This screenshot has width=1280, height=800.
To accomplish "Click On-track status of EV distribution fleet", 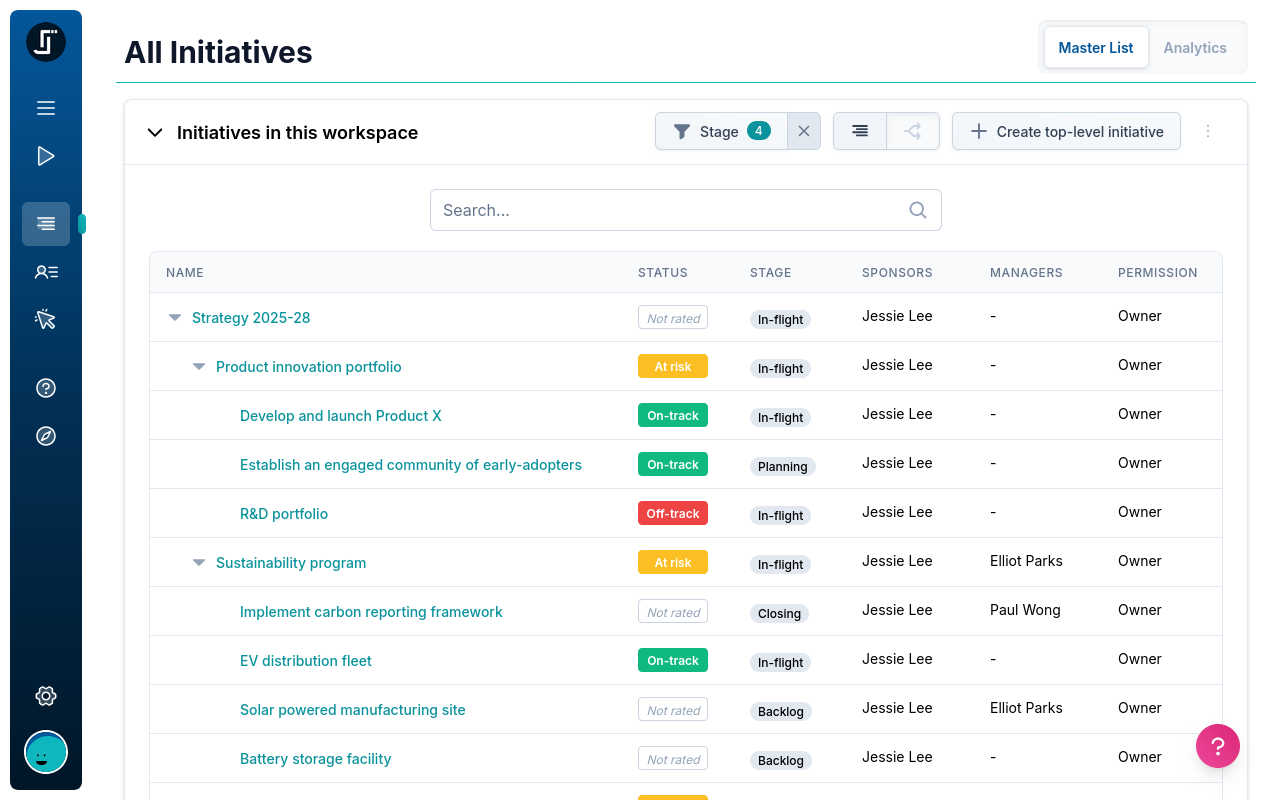I will click(673, 661).
